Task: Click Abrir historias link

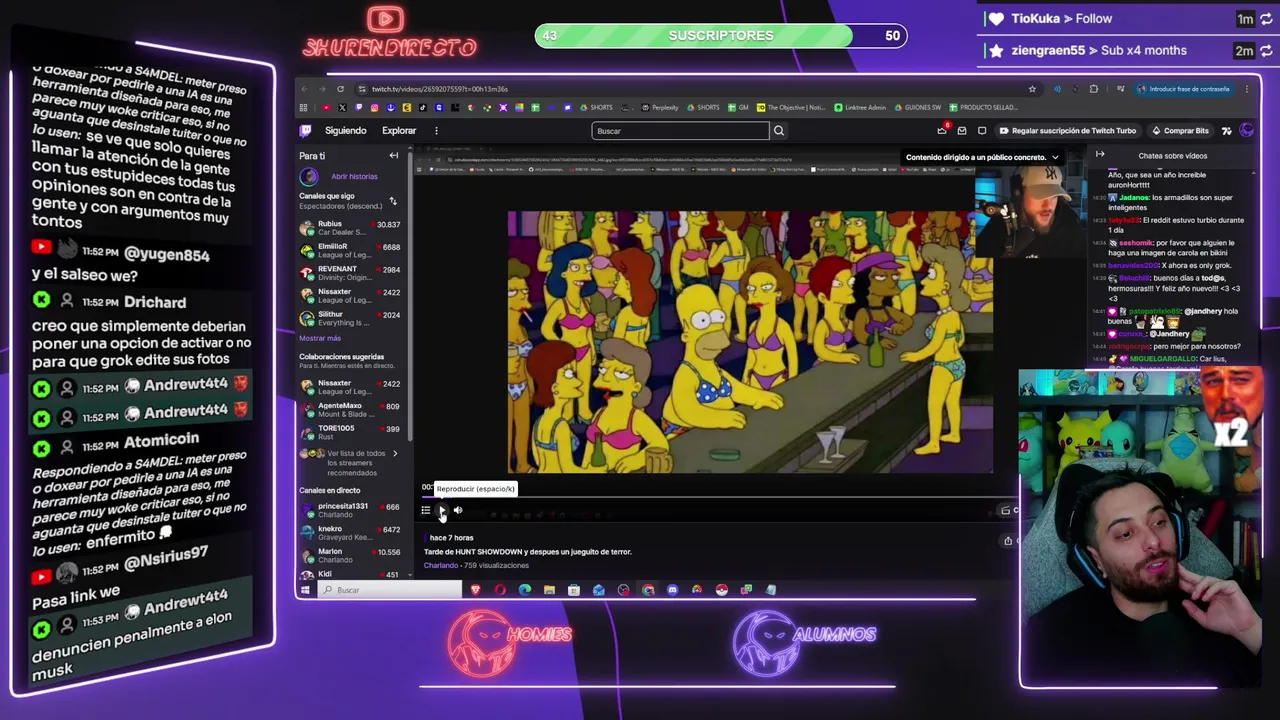Action: [354, 176]
